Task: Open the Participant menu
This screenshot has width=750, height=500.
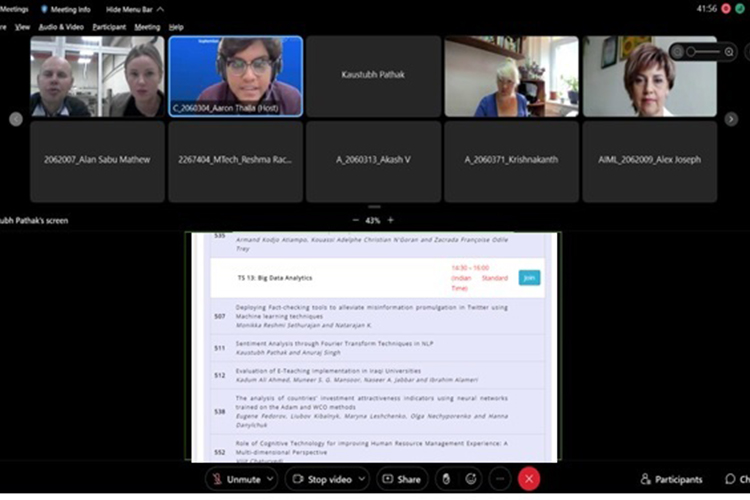Action: 109,27
